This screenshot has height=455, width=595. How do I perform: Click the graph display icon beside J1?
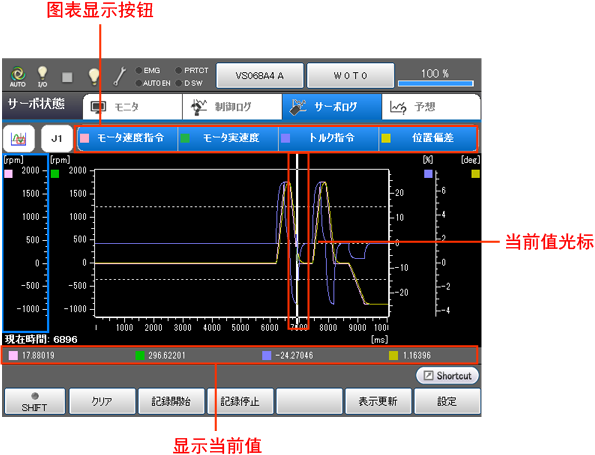tap(19, 139)
